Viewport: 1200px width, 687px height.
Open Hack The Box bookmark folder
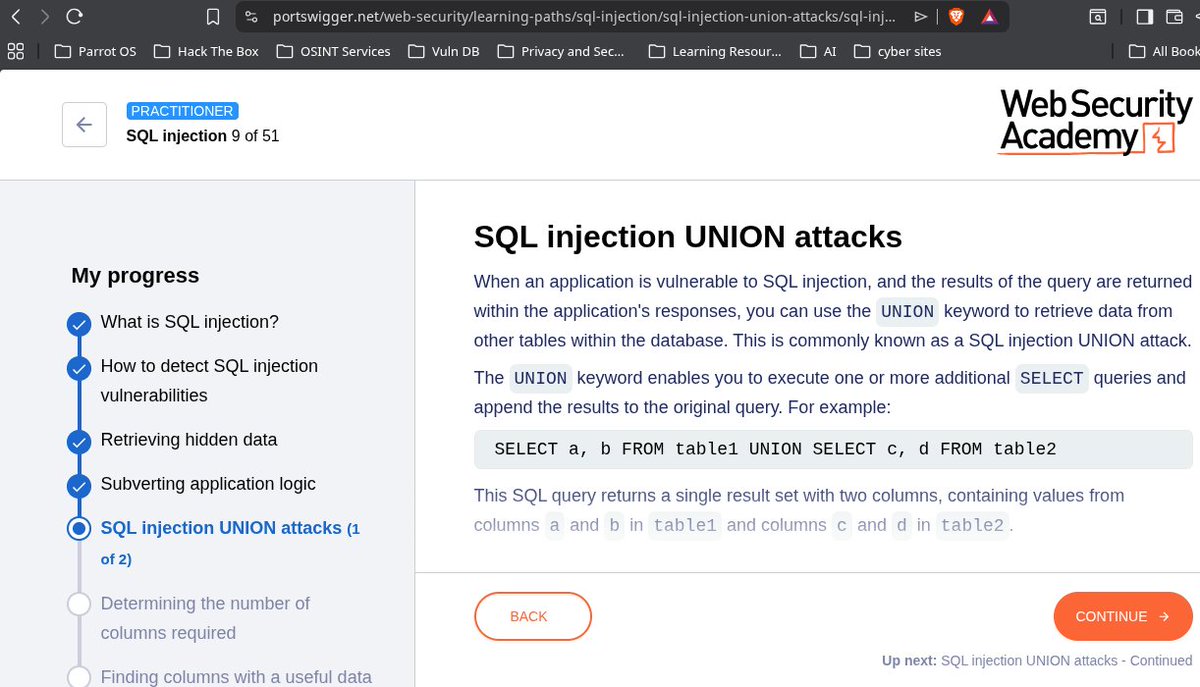pos(205,51)
